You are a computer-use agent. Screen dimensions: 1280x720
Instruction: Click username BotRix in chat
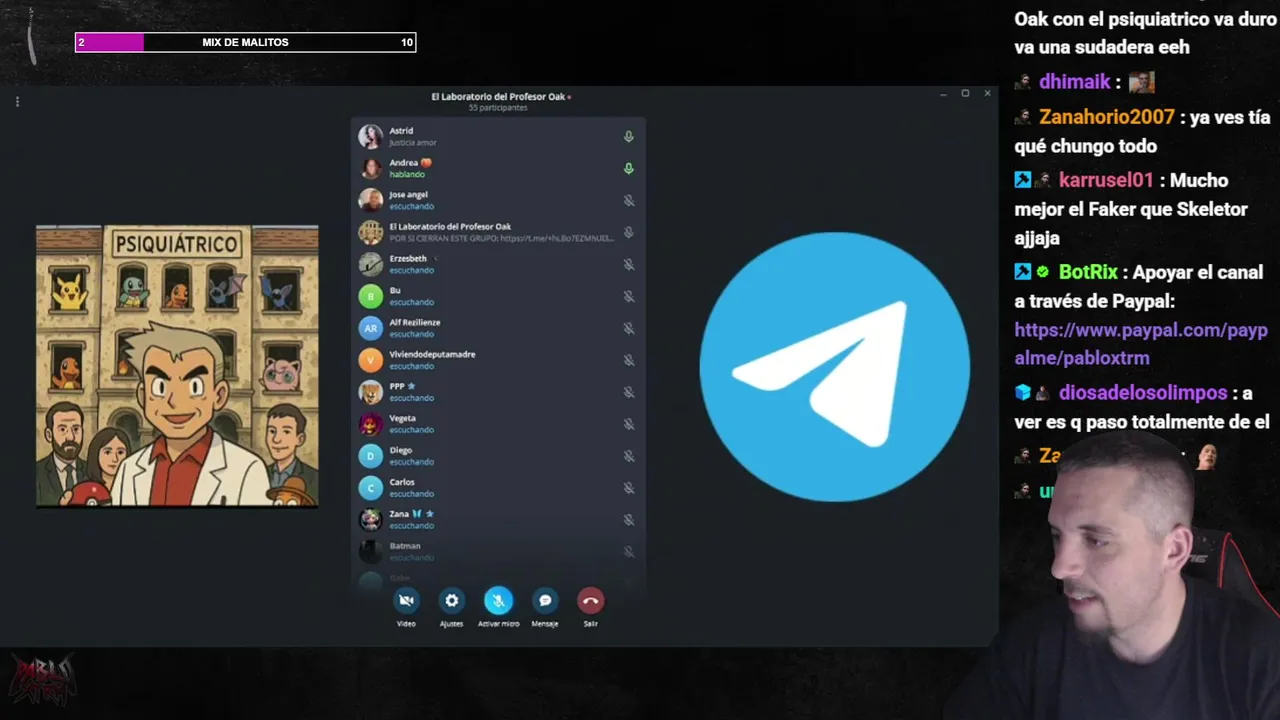pos(1088,272)
